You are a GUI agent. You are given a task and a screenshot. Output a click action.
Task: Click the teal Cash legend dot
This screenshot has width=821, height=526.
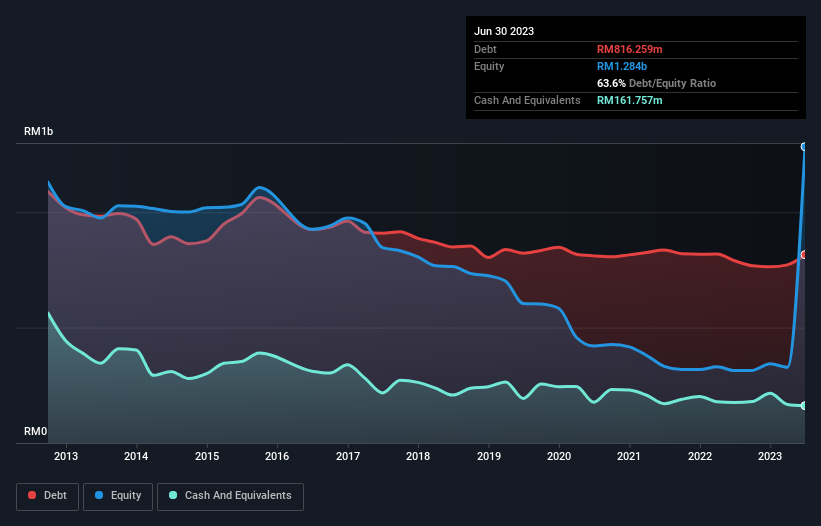click(x=173, y=495)
